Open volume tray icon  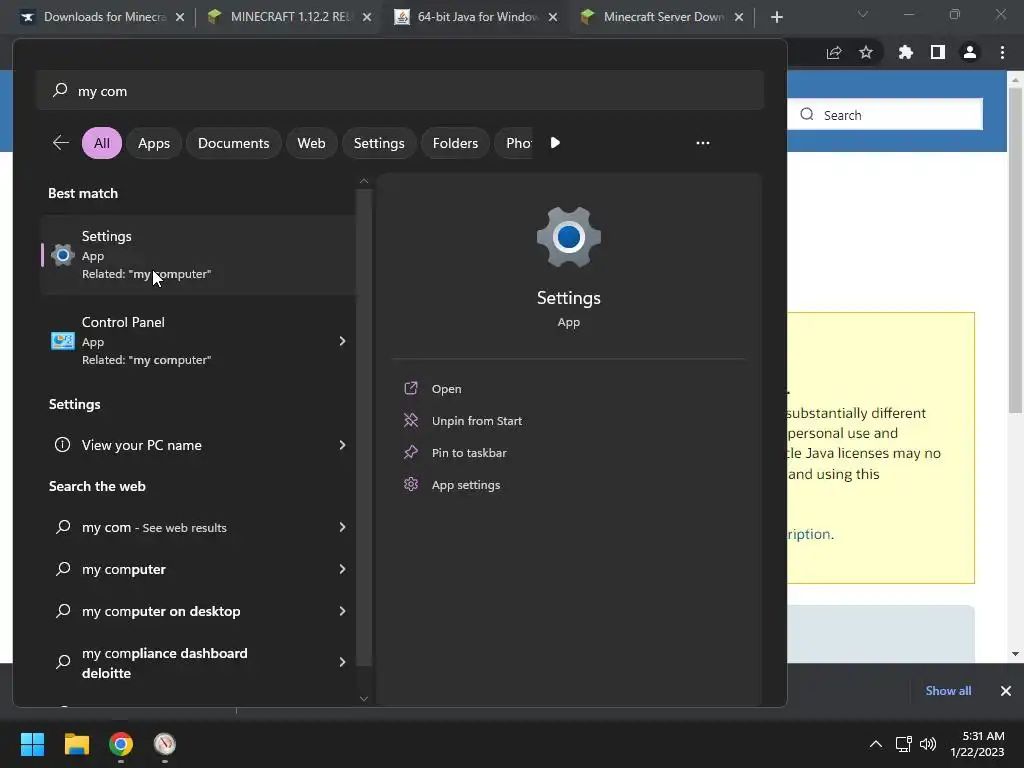click(x=927, y=744)
